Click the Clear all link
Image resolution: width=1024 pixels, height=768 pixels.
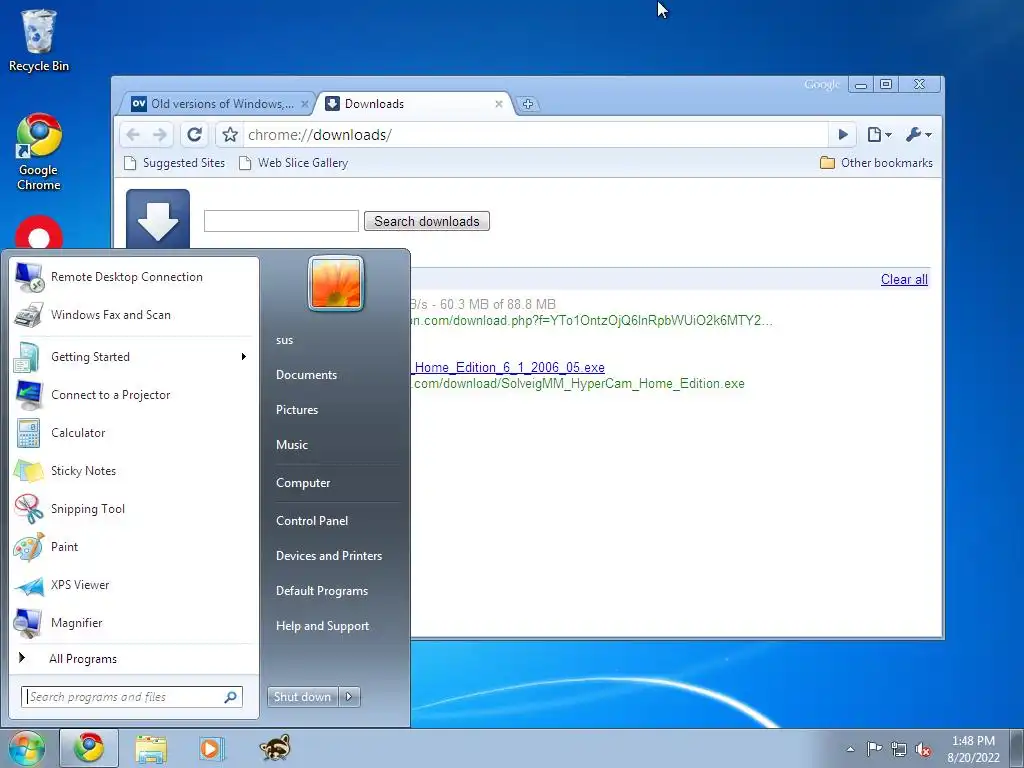904,280
